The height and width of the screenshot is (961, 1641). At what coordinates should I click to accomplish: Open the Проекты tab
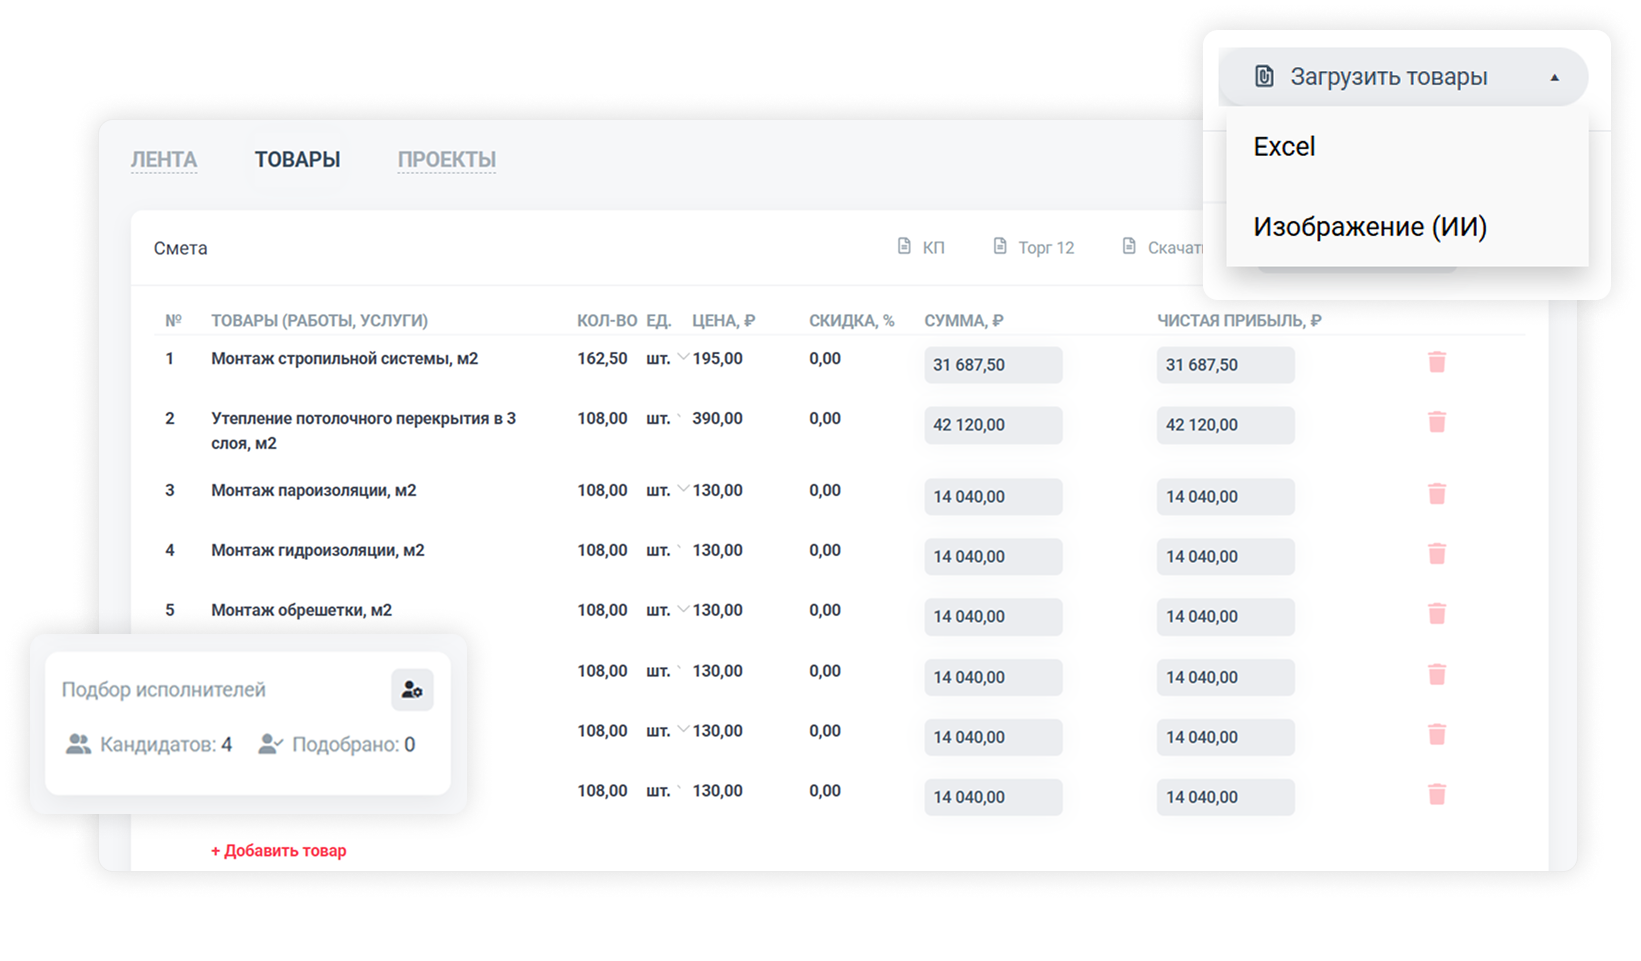tap(446, 160)
